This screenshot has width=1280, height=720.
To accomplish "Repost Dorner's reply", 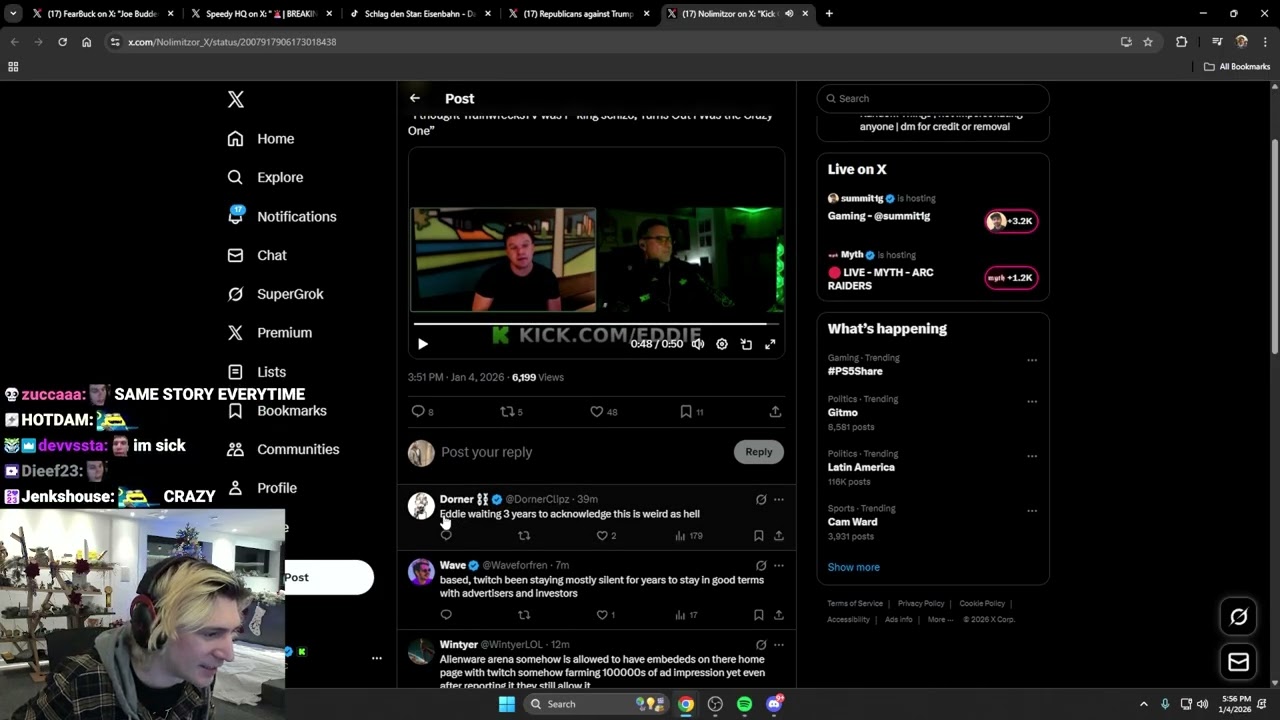I will (x=524, y=536).
